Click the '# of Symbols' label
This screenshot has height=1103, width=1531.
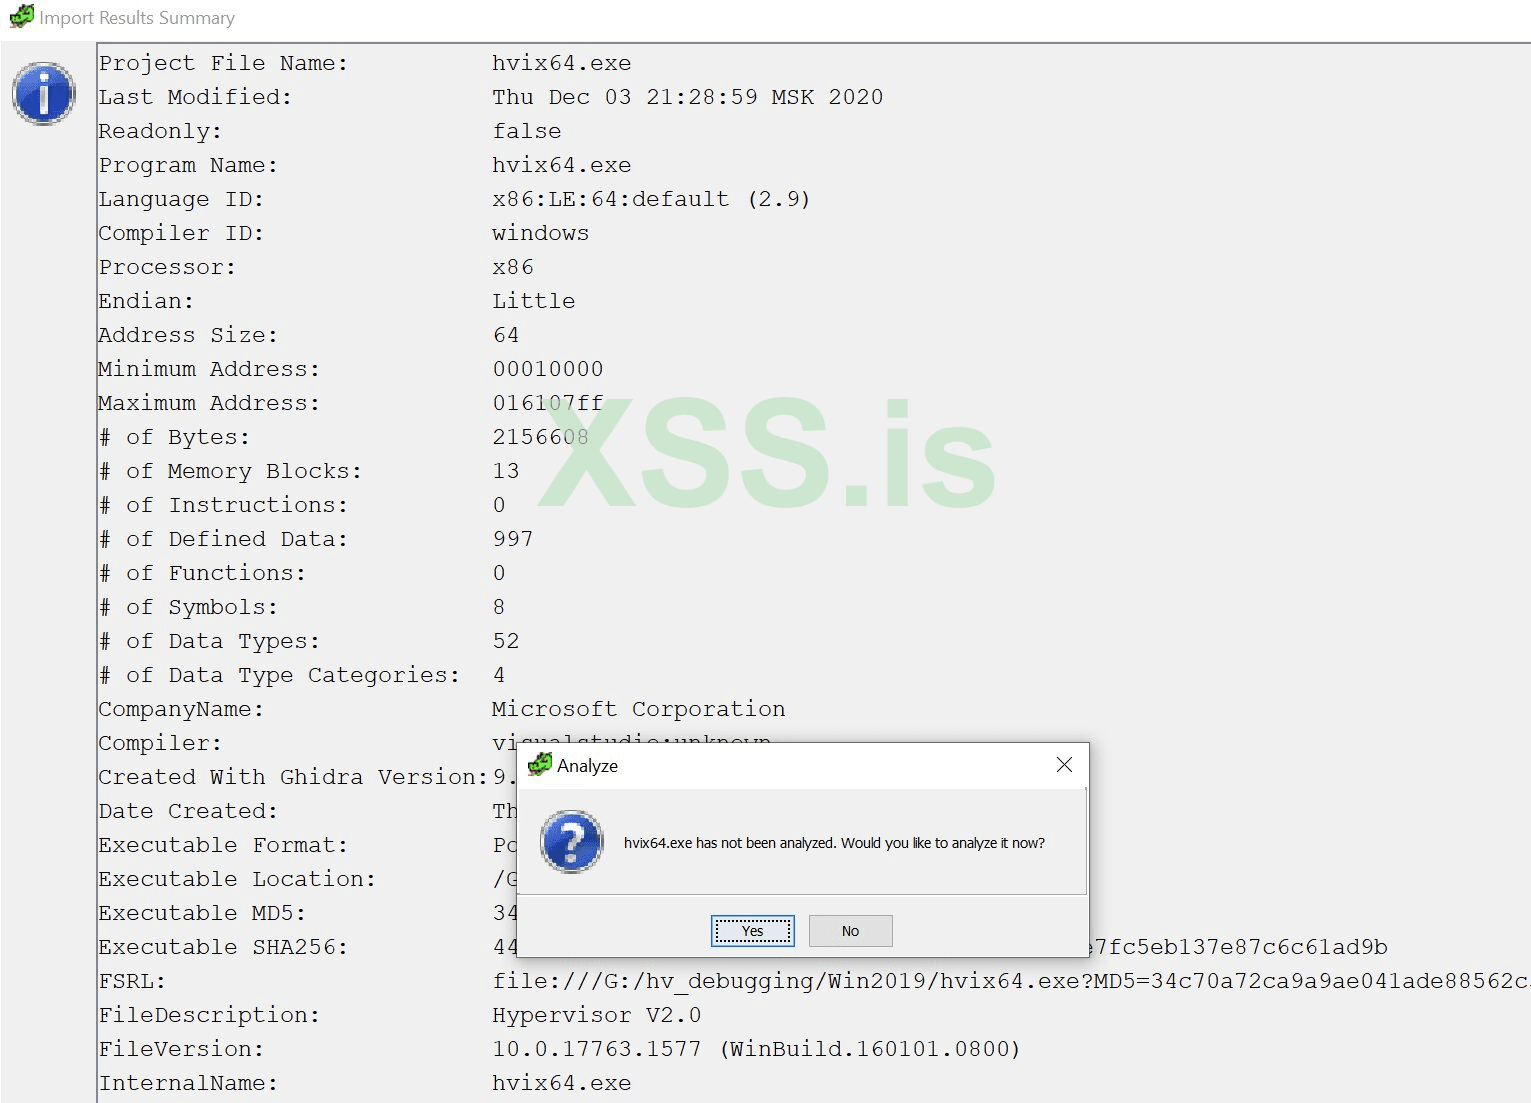(188, 607)
